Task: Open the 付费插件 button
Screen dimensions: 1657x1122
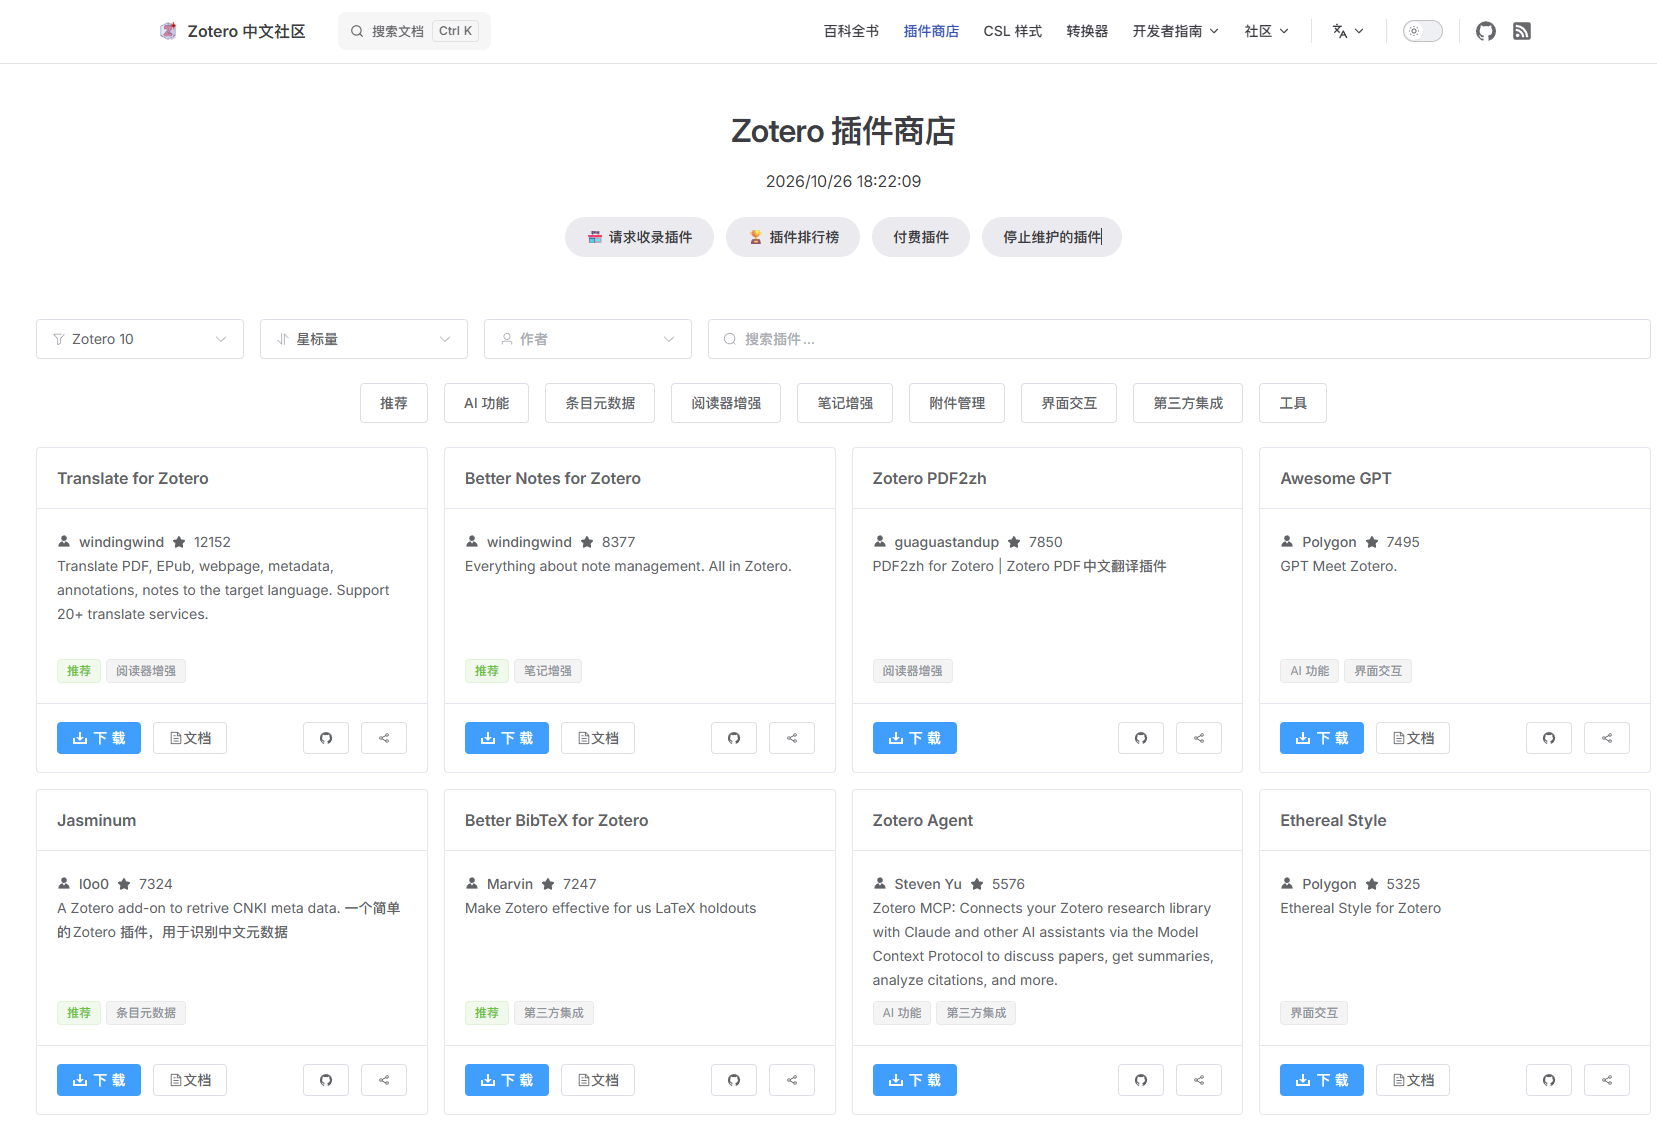Action: 921,237
